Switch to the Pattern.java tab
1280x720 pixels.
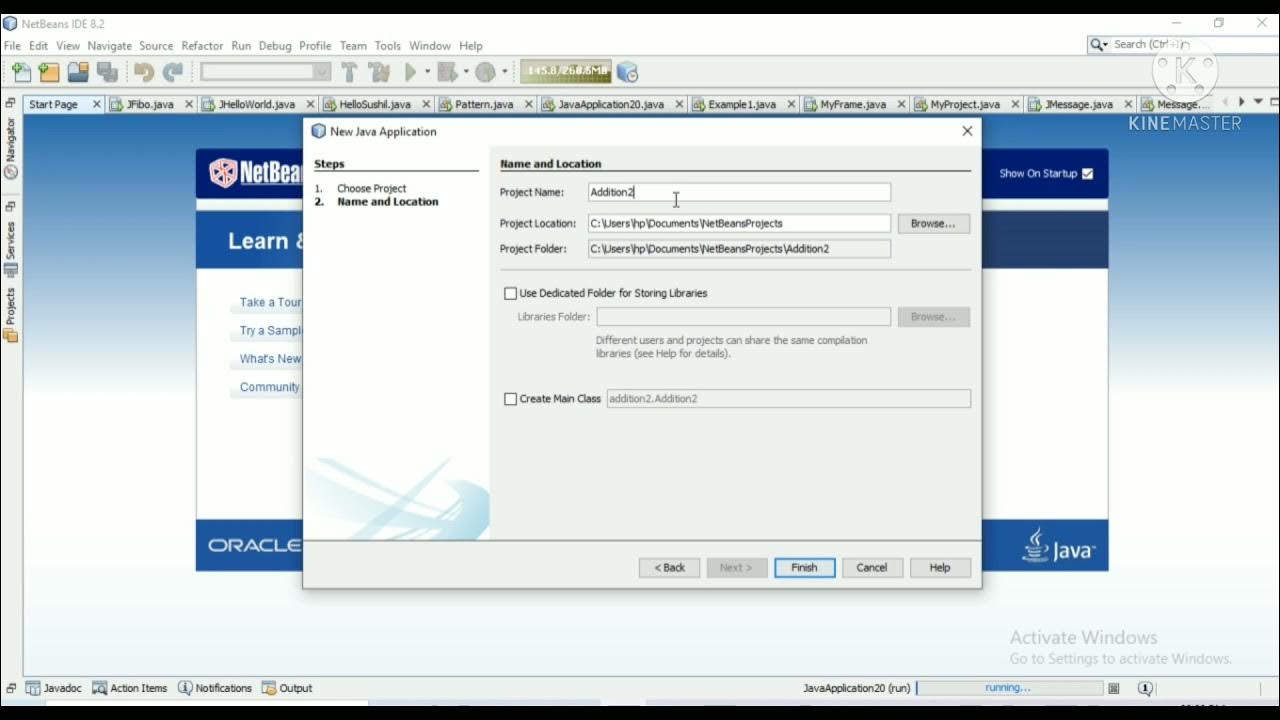pos(484,104)
